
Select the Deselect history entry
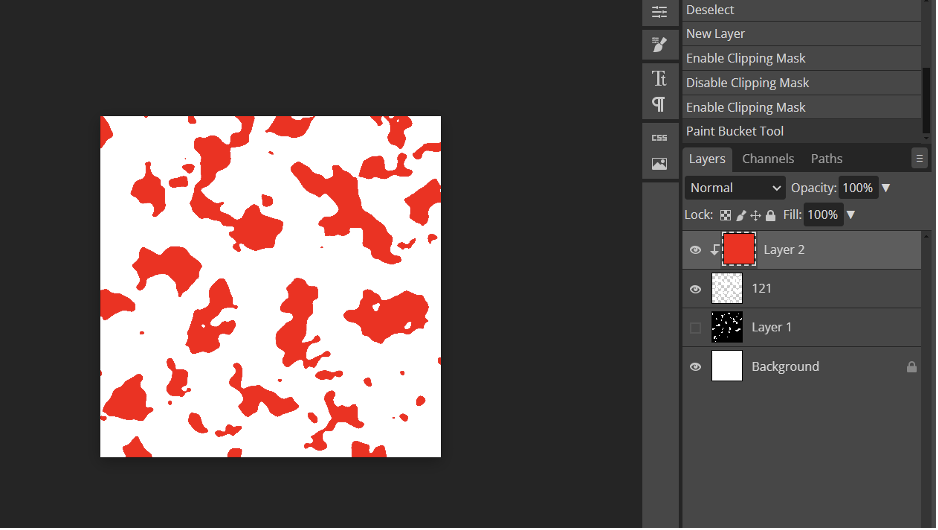pyautogui.click(x=710, y=10)
